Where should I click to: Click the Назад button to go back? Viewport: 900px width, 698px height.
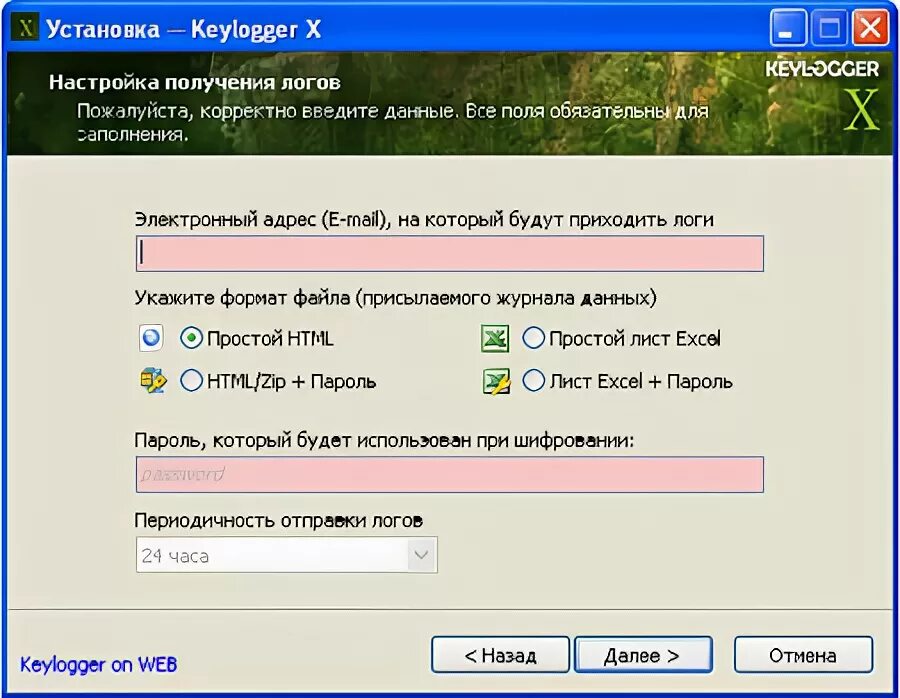pos(500,655)
